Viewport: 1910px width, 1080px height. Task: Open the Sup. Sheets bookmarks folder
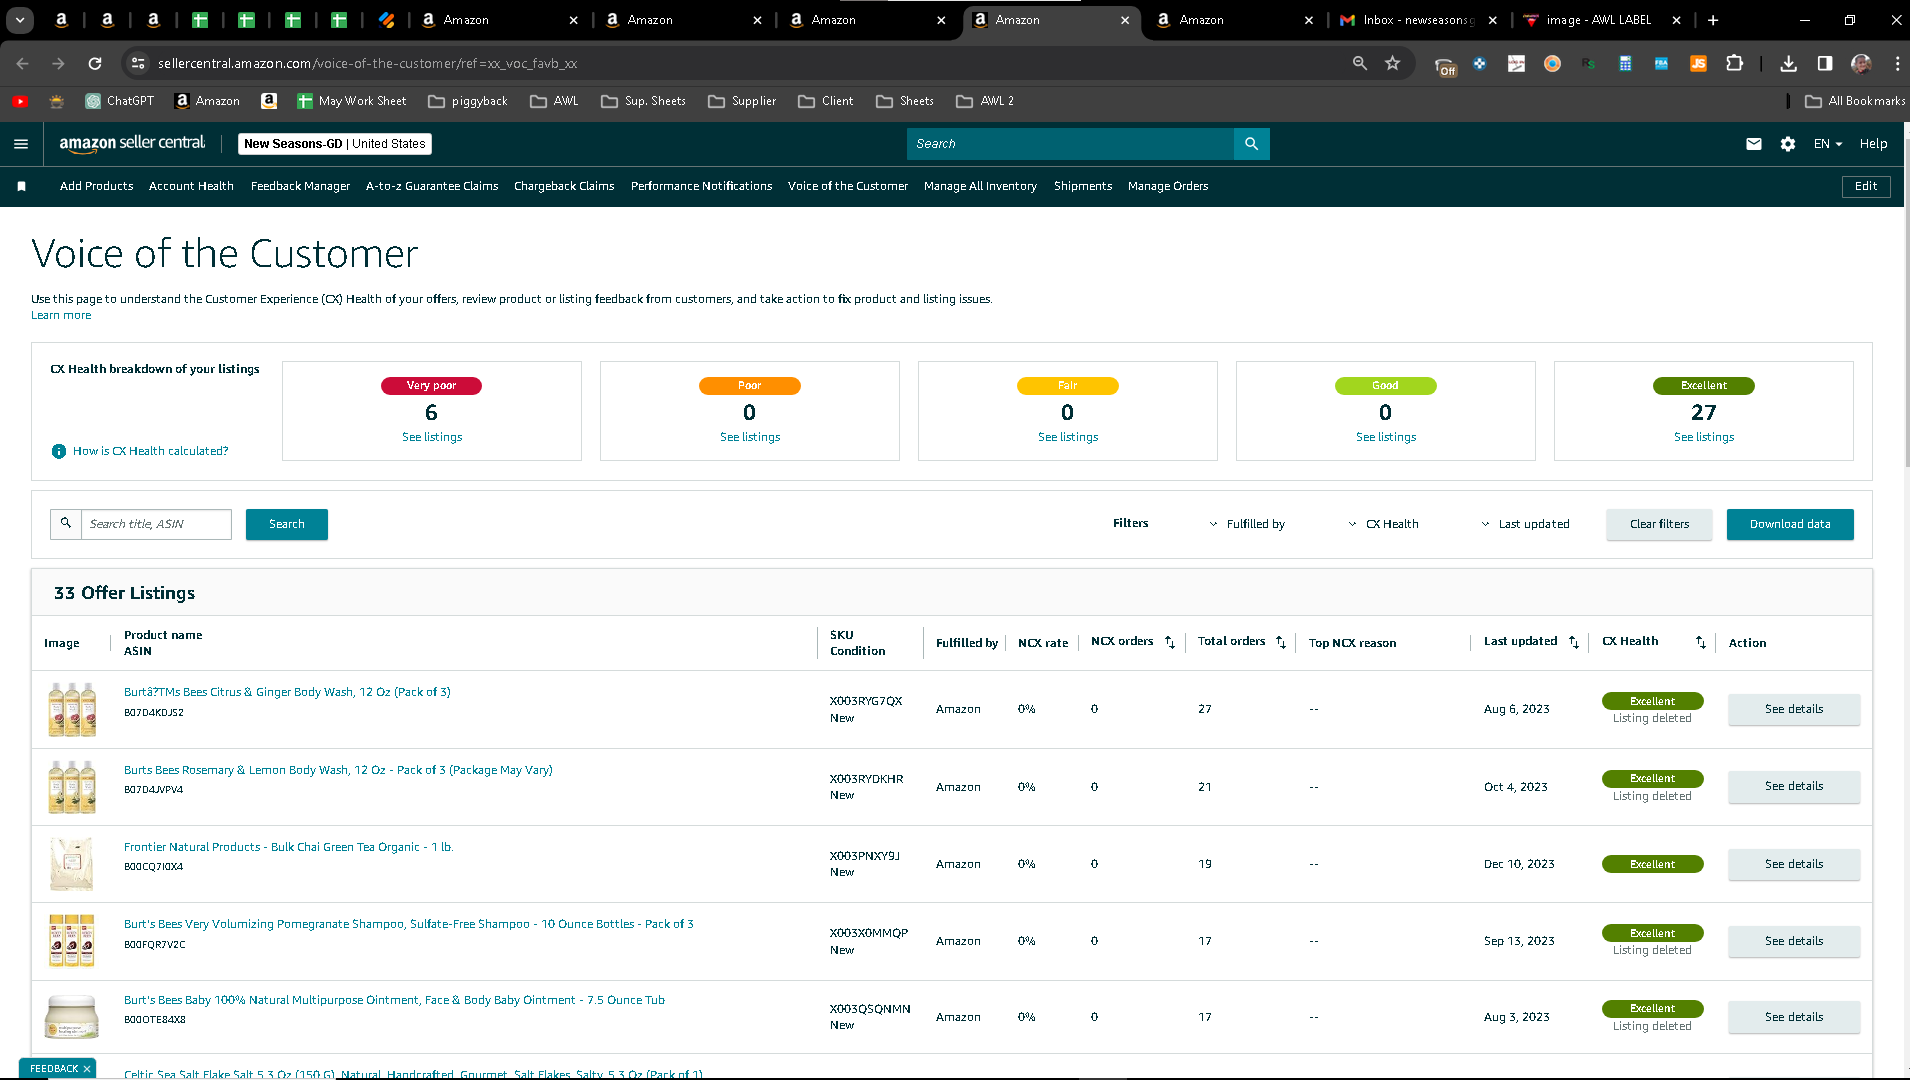(643, 101)
